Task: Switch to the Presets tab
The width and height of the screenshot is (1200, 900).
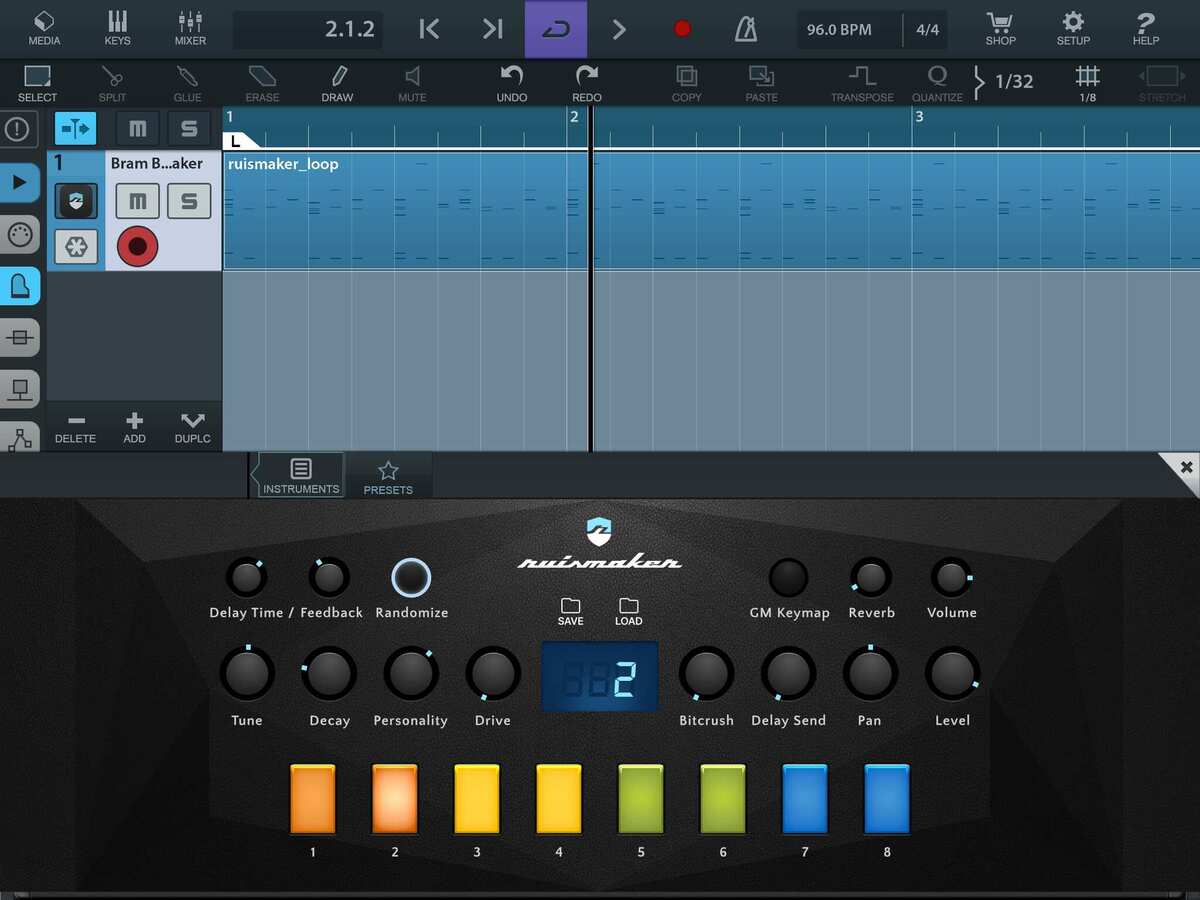Action: [x=388, y=476]
